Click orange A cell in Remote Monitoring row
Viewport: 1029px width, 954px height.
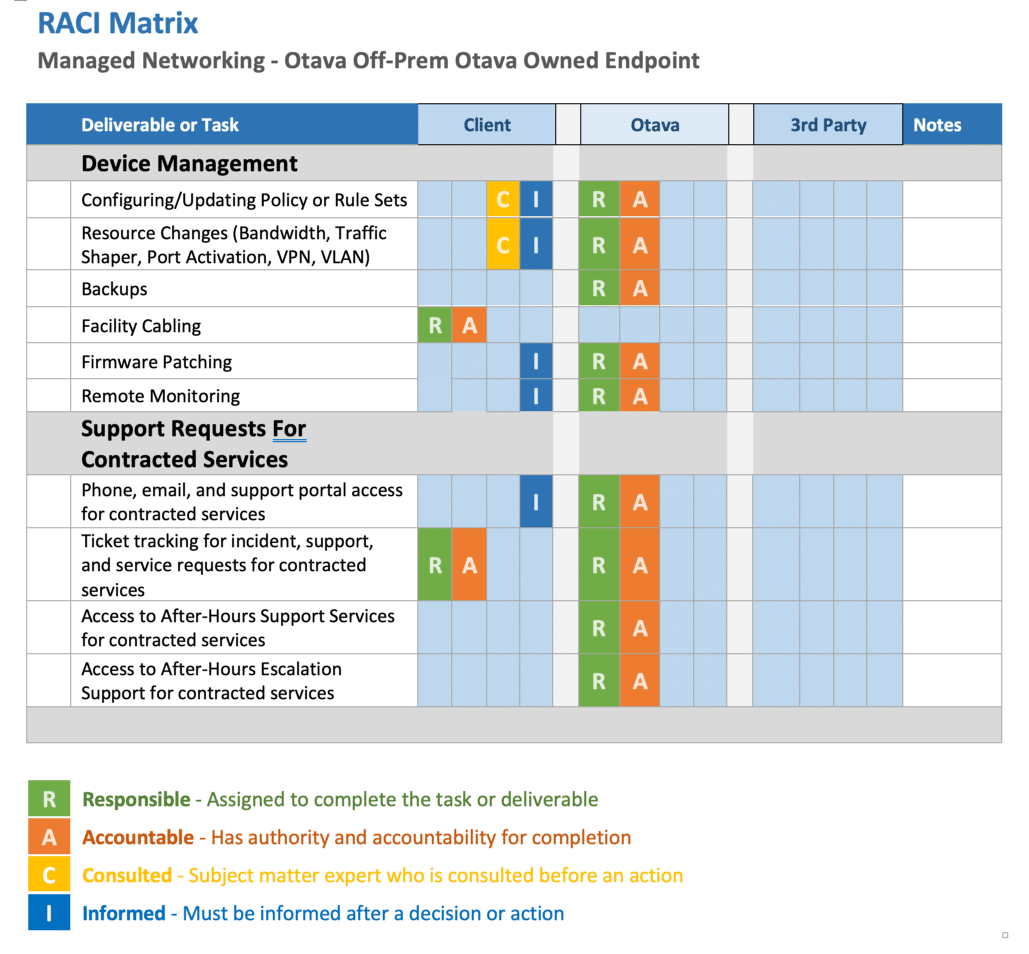tap(639, 396)
